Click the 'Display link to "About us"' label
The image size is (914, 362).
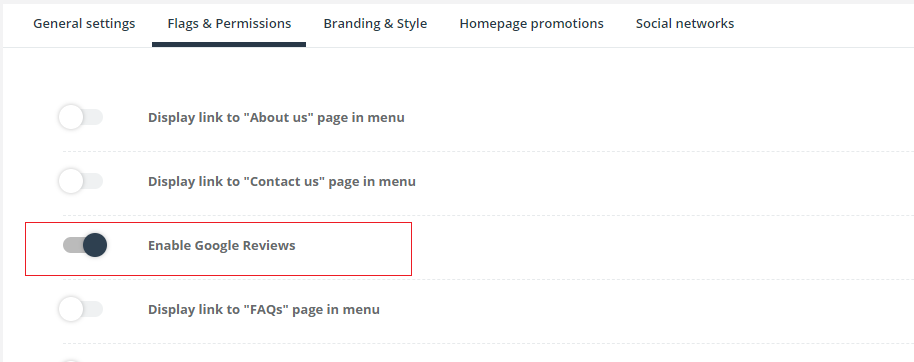point(276,118)
